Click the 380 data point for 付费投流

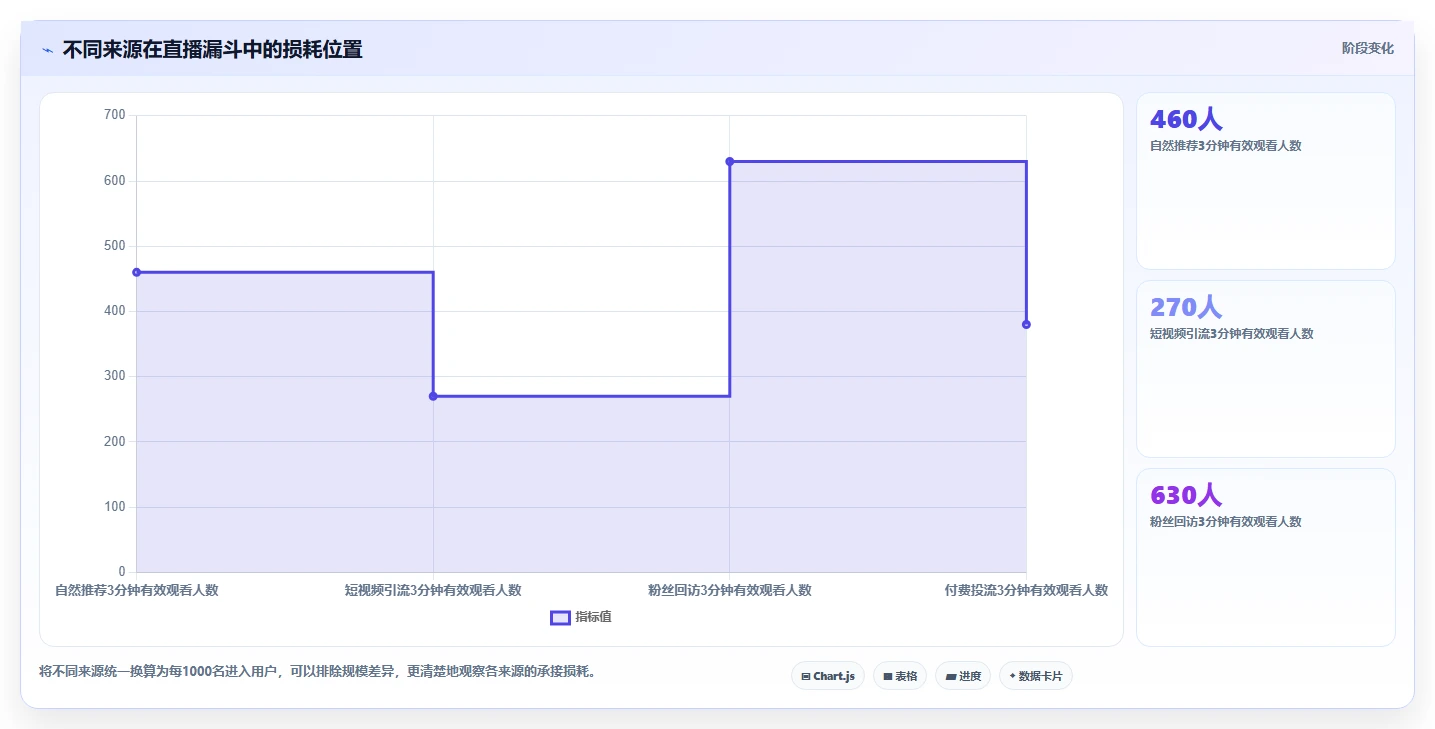pyautogui.click(x=1026, y=324)
